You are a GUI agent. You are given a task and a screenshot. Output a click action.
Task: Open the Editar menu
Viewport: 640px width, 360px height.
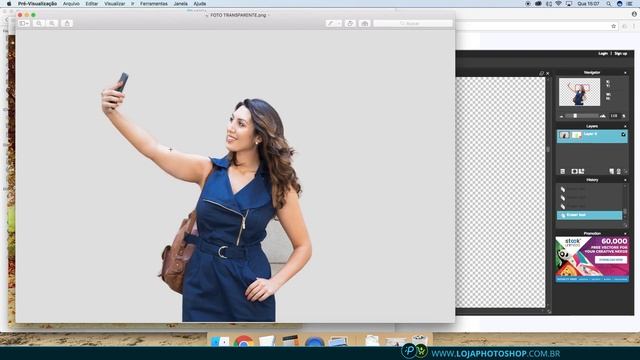pyautogui.click(x=91, y=4)
